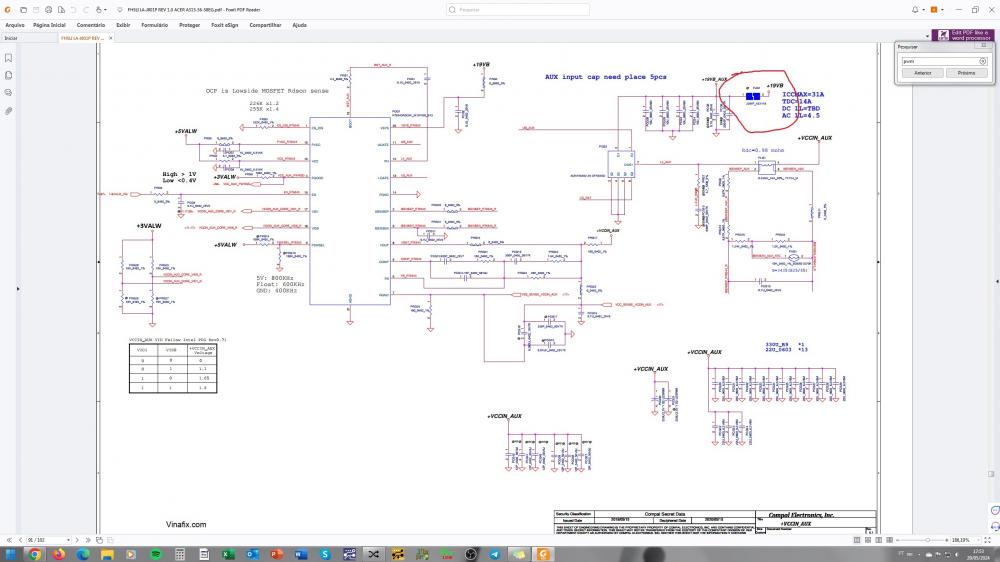Go to first page button
Viewport: 1000px width, 562px height.
pyautogui.click(x=9, y=540)
